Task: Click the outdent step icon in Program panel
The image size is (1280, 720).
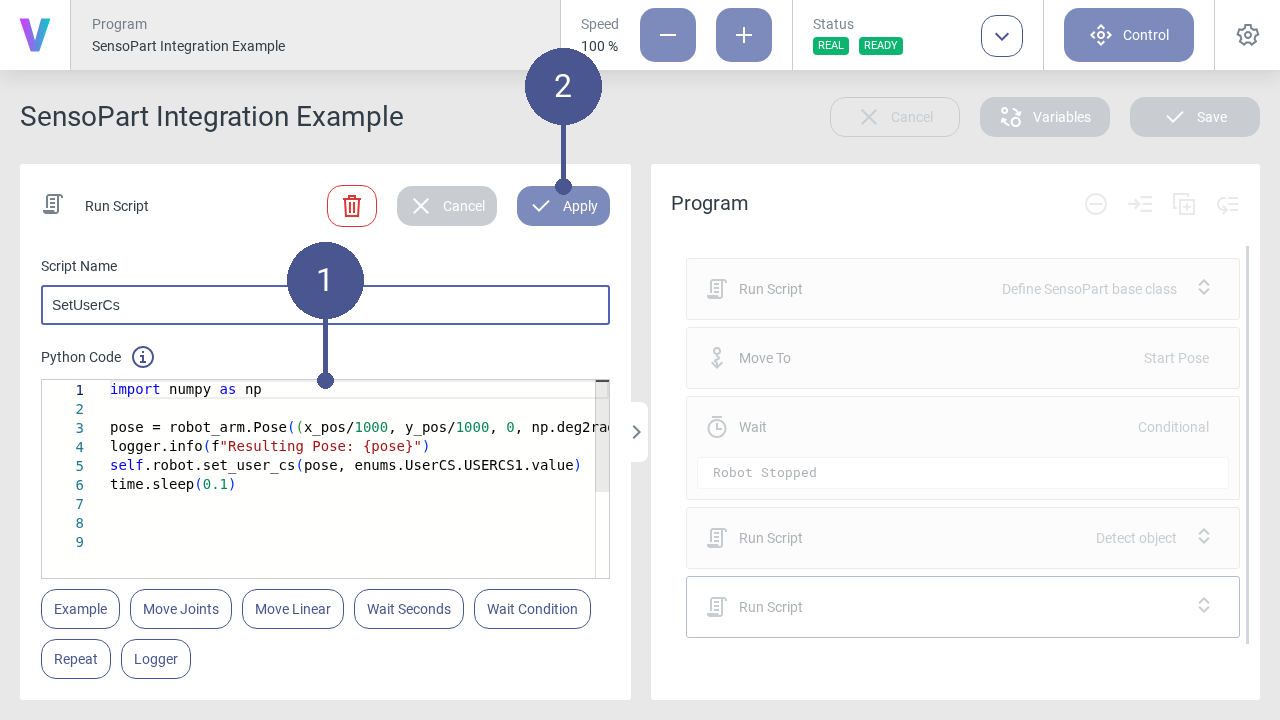Action: coord(1228,204)
